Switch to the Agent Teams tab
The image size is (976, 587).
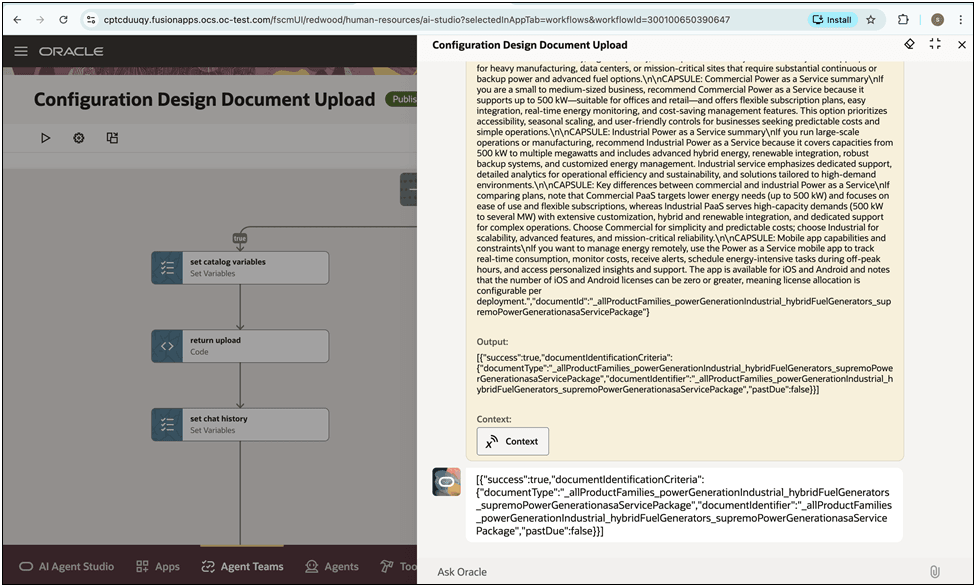tap(242, 566)
